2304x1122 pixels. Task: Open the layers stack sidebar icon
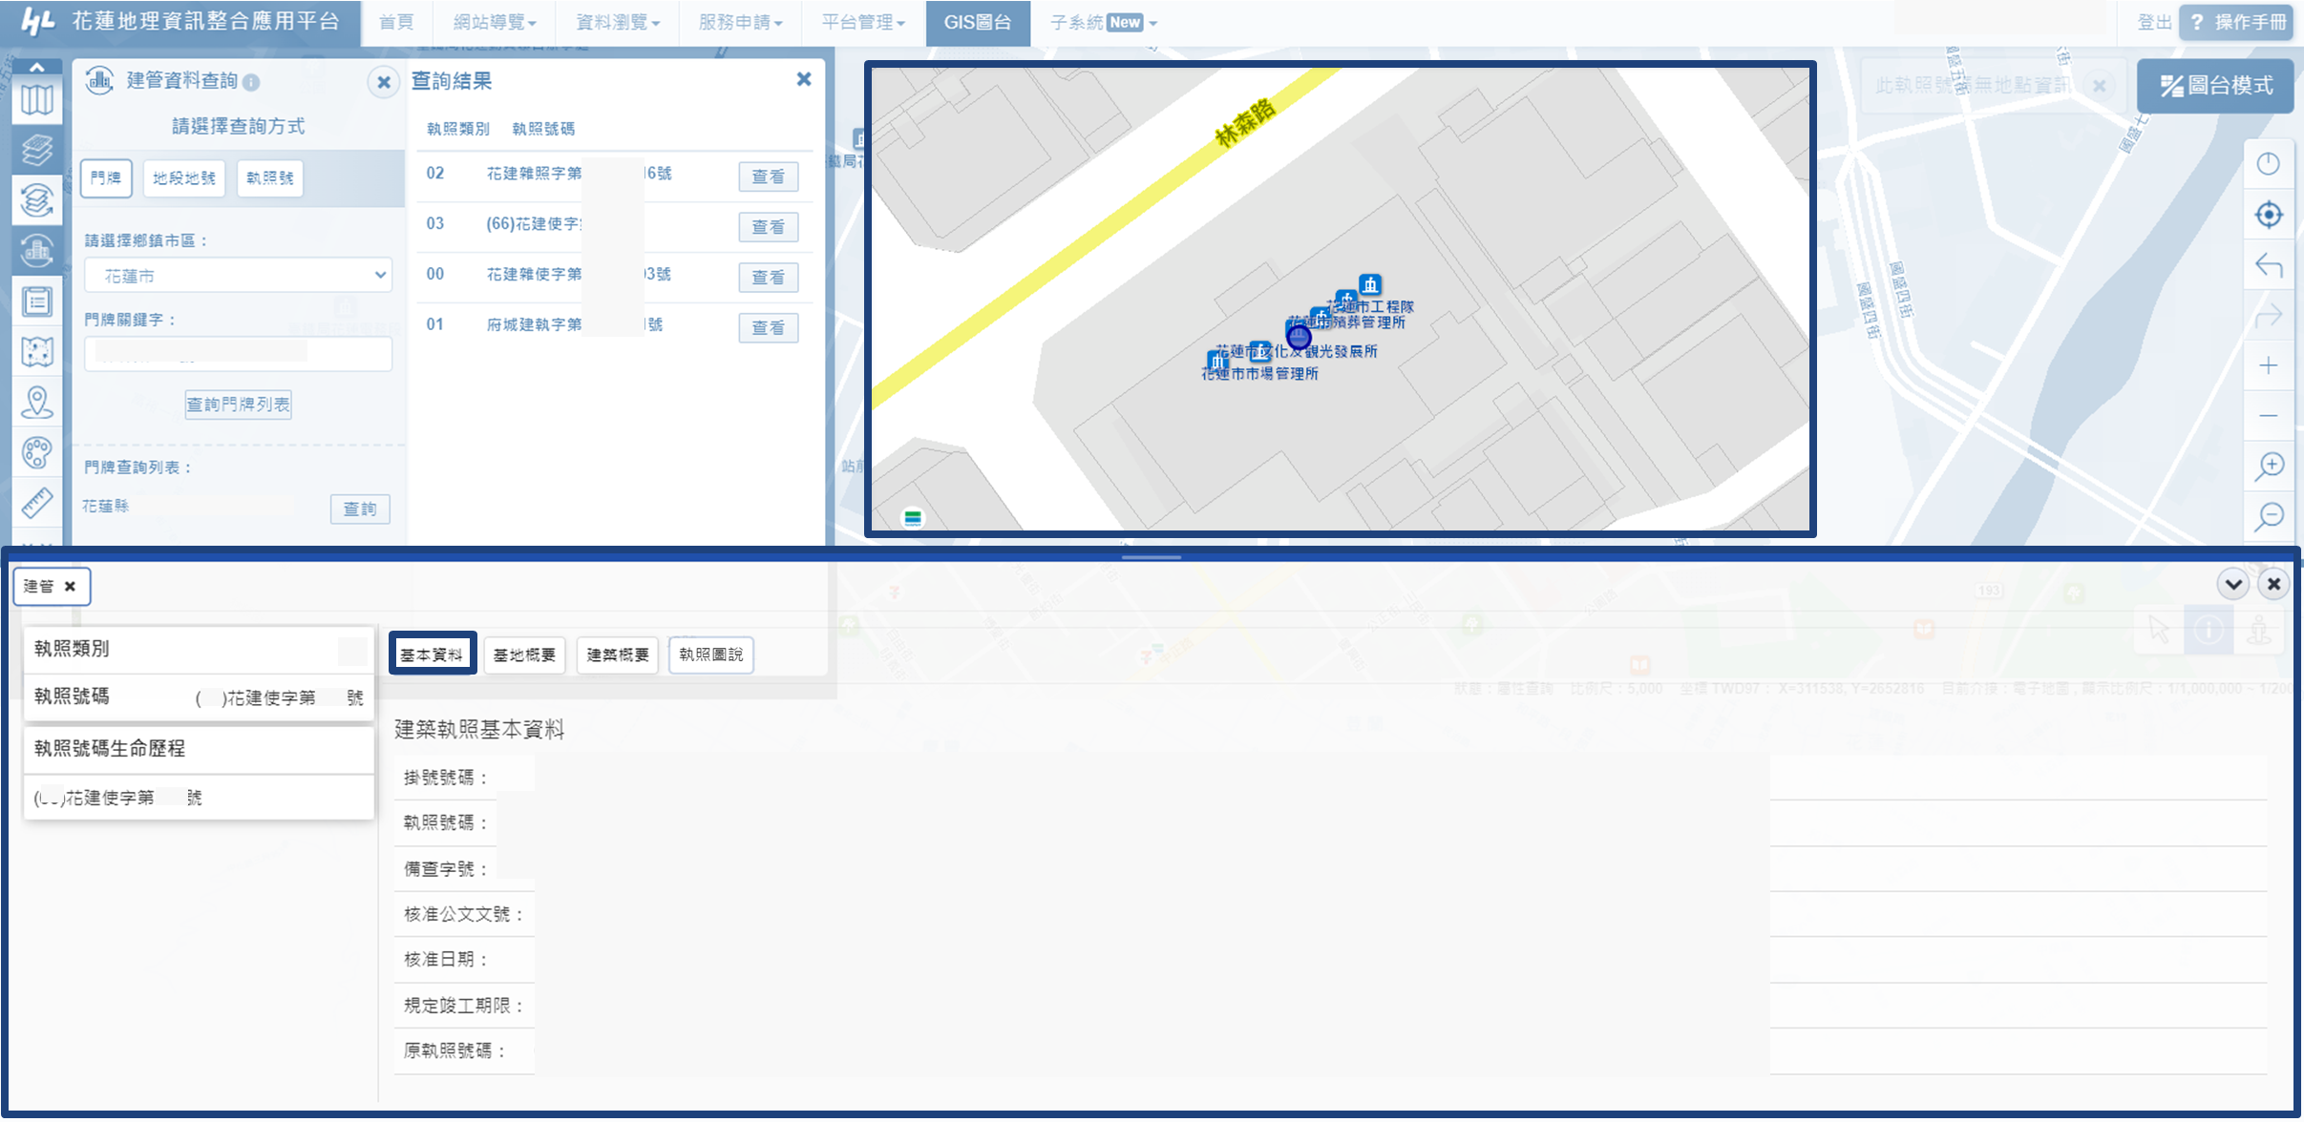pos(37,150)
